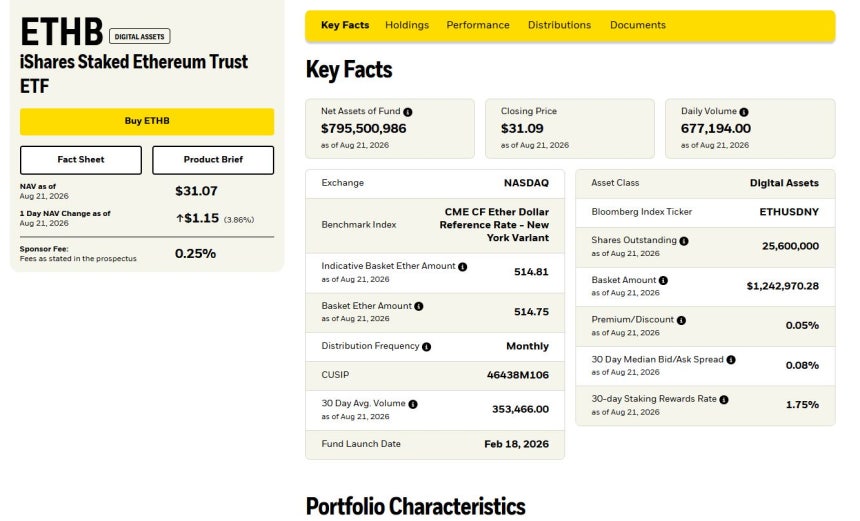Click Net Assets value $795,500,986
The image size is (860, 521).
click(364, 128)
